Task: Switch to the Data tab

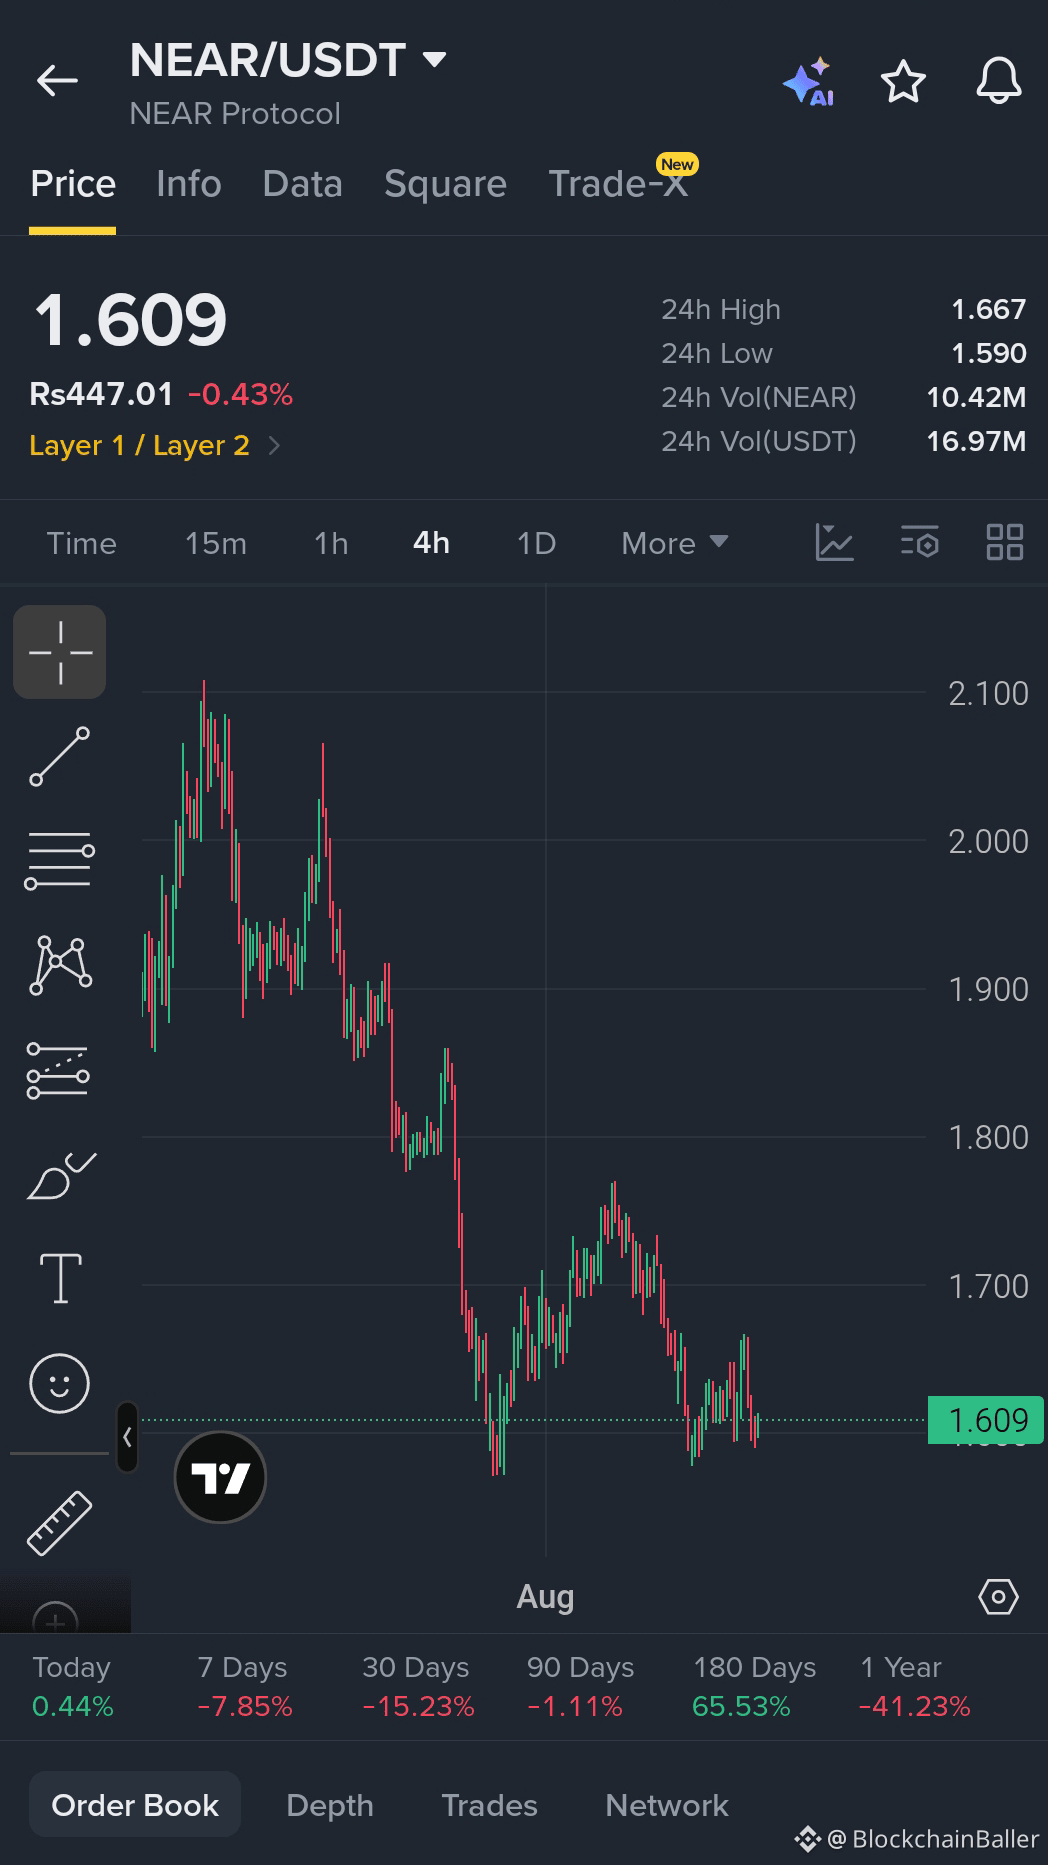Action: (x=303, y=184)
